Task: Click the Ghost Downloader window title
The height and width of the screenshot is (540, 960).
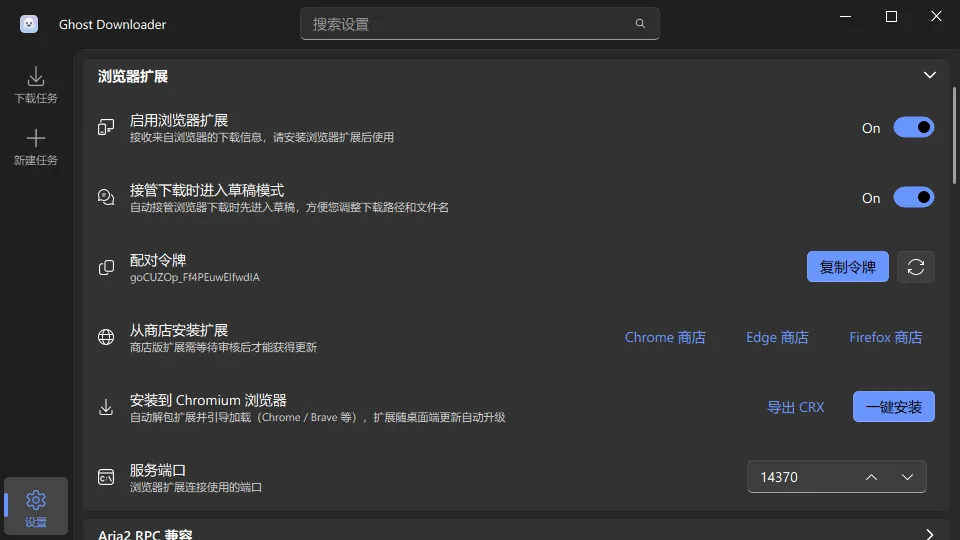Action: click(x=113, y=24)
